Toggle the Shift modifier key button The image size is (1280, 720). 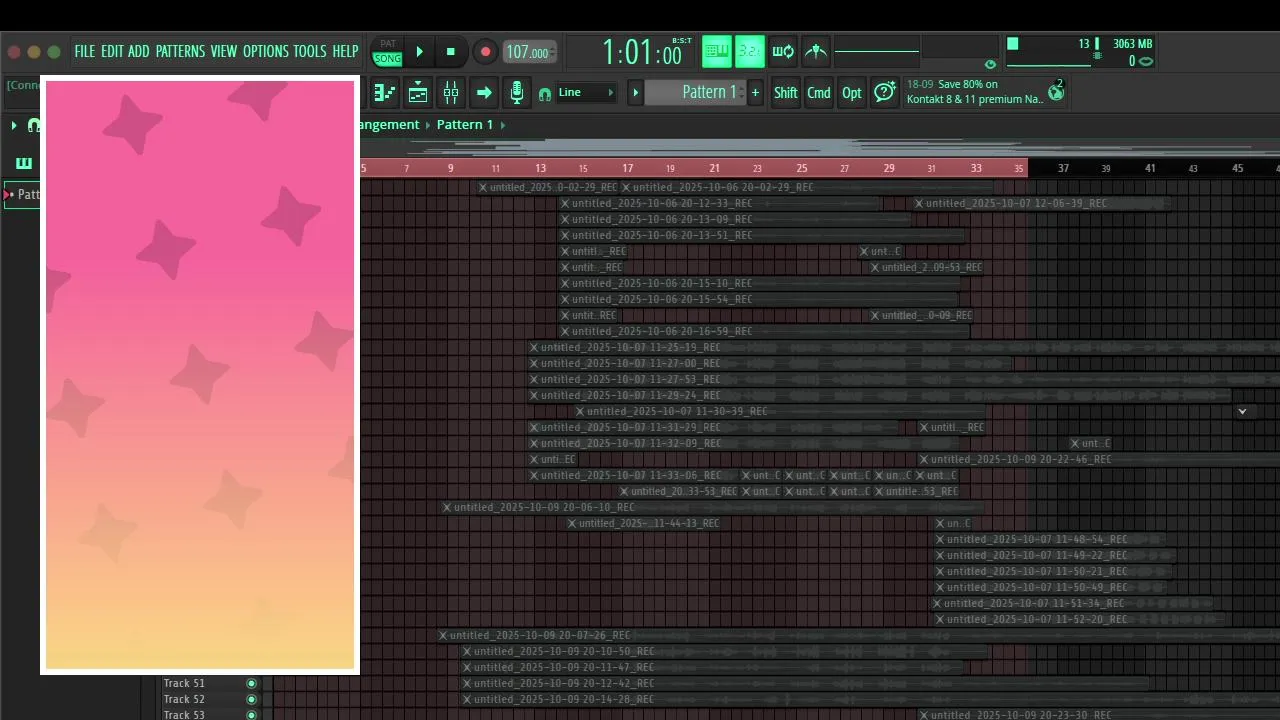click(x=786, y=93)
